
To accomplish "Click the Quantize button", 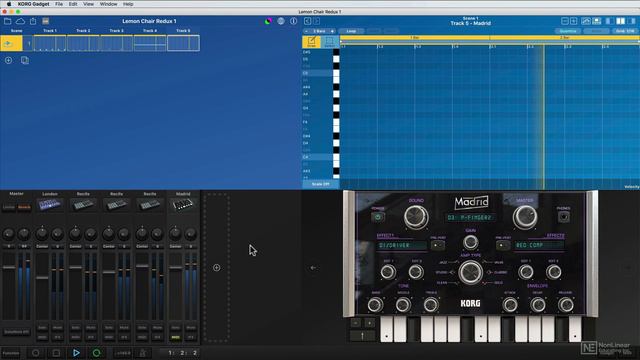I will [x=568, y=31].
